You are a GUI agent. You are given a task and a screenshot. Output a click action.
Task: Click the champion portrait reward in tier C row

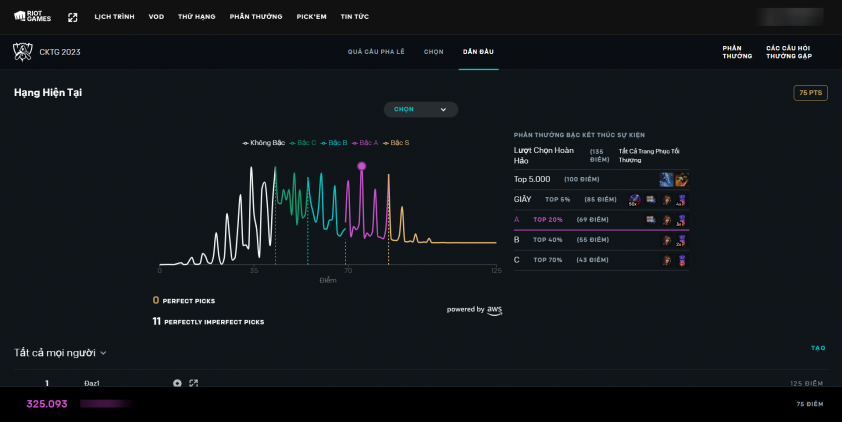pyautogui.click(x=666, y=260)
